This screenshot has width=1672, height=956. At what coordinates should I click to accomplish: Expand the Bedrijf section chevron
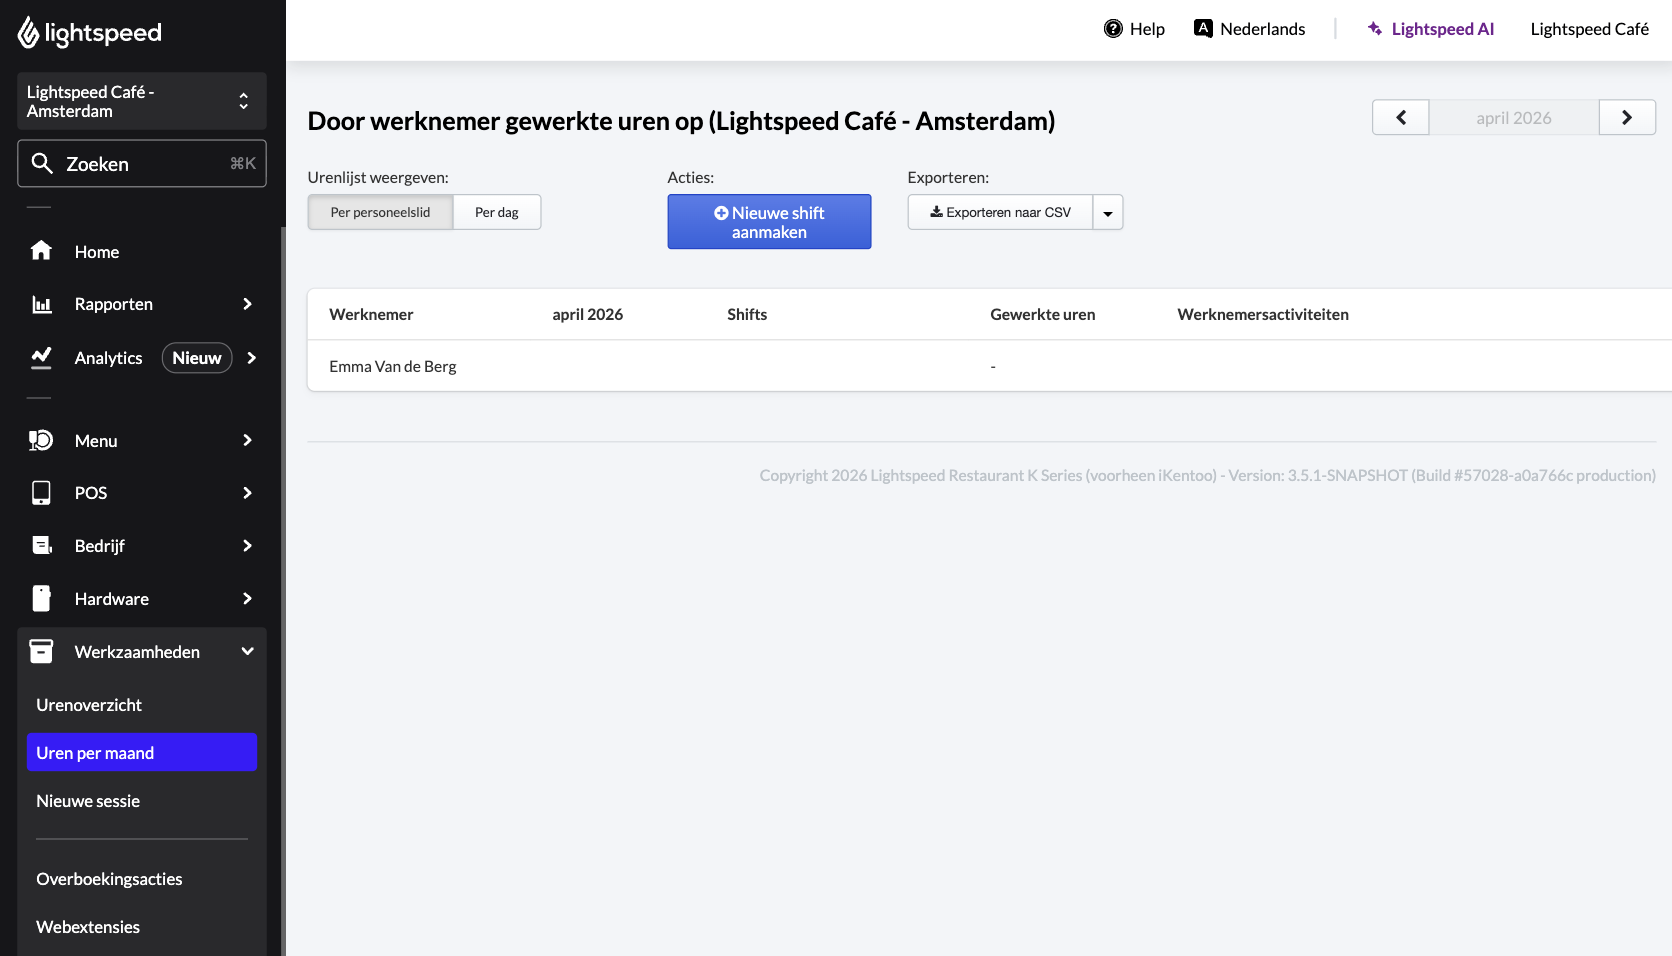coord(247,546)
